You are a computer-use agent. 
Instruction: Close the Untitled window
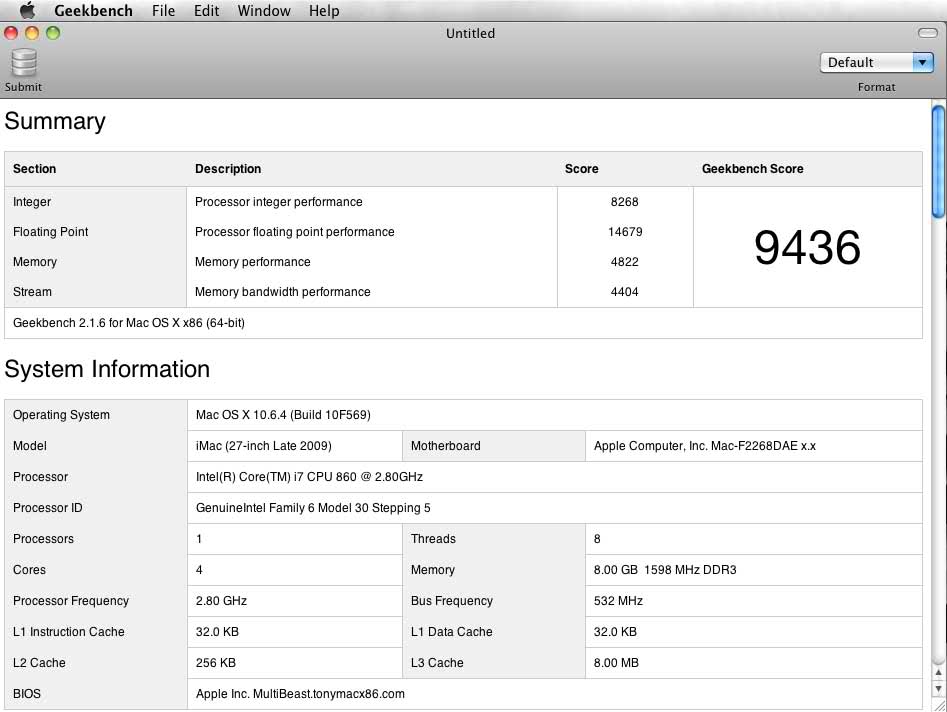(11, 33)
